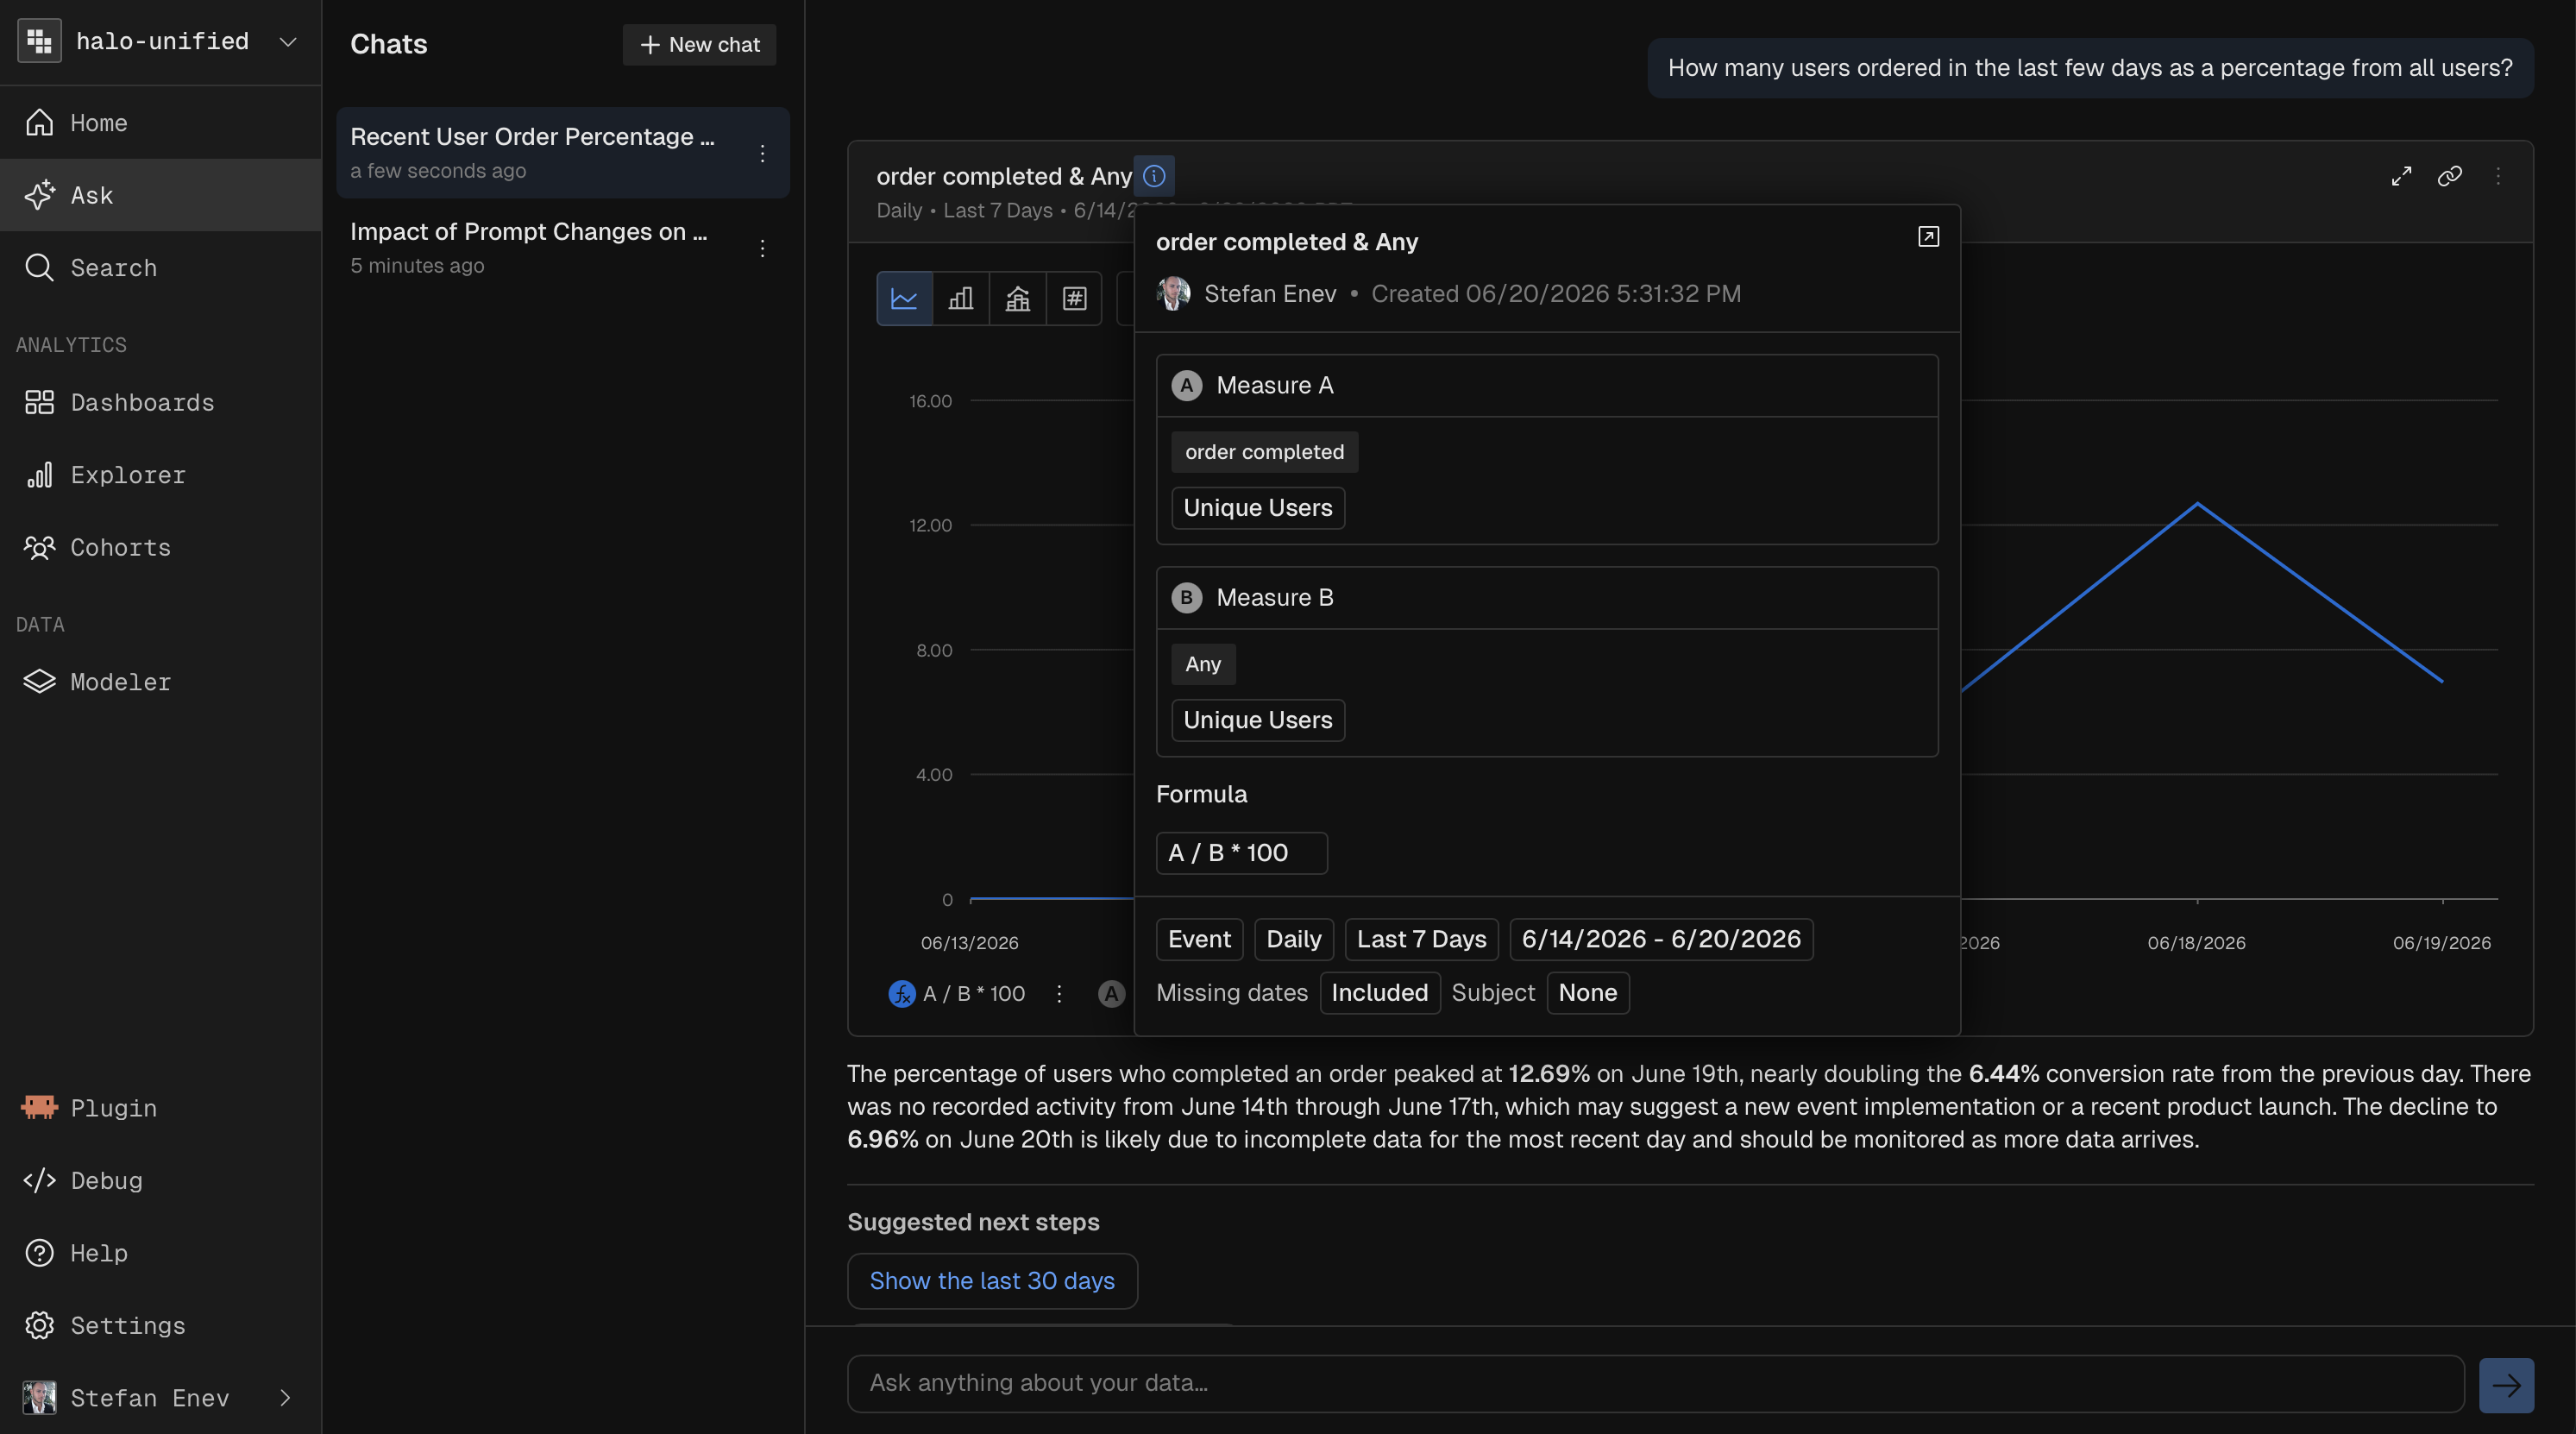
Task: Open Settings gear icon
Action: click(39, 1325)
